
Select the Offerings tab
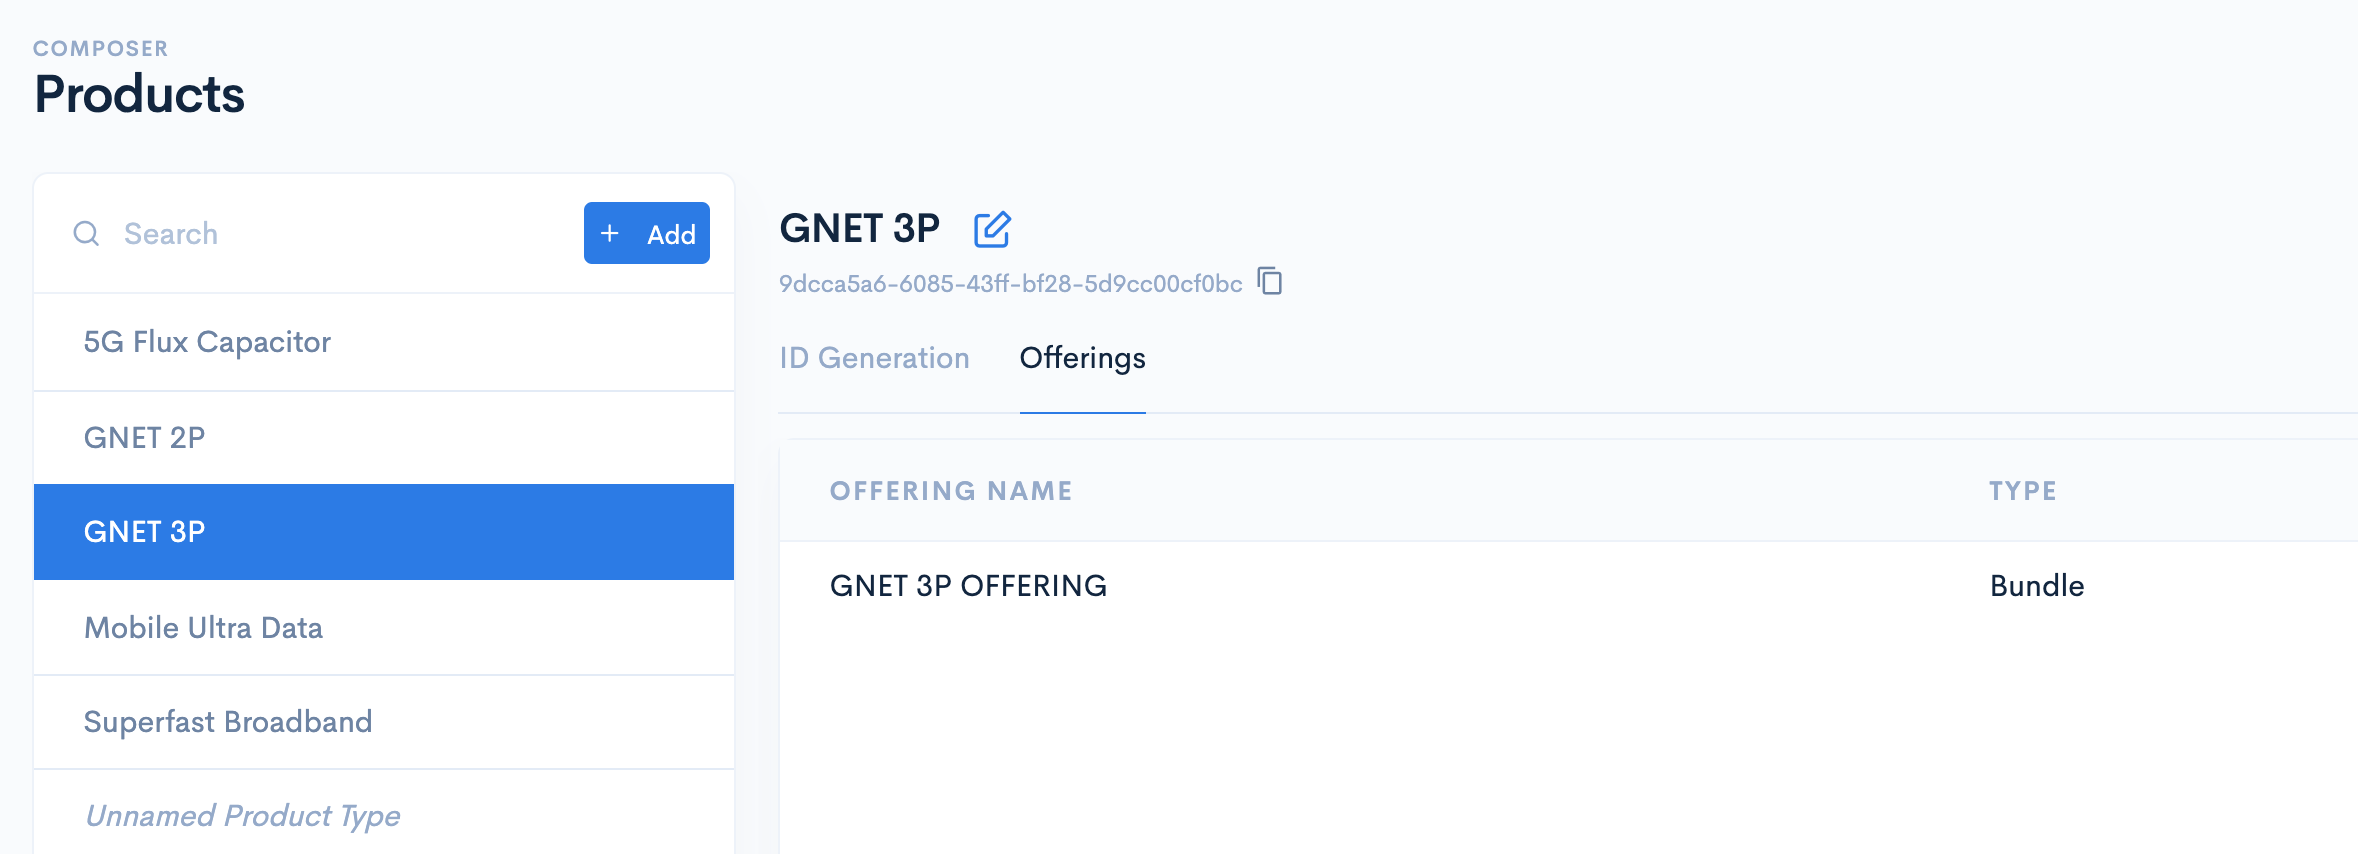tap(1082, 358)
